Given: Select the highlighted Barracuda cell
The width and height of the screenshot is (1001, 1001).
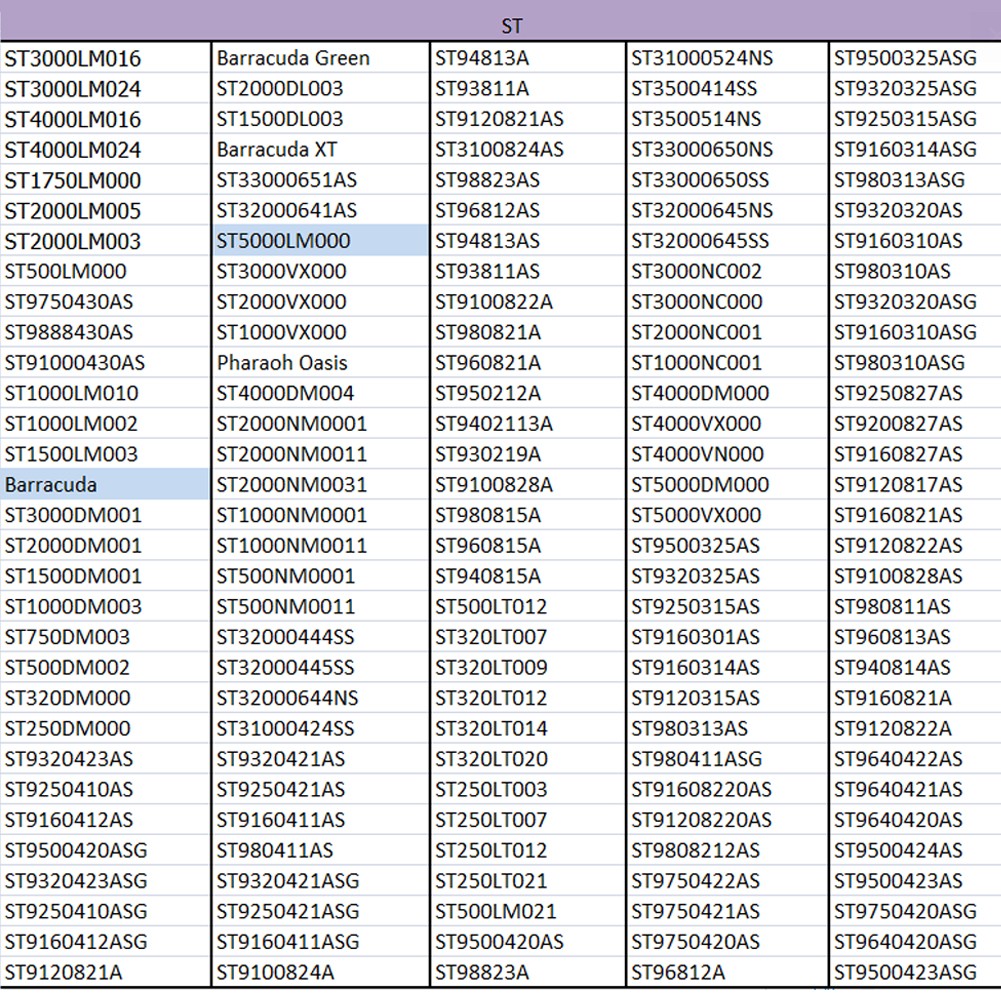Looking at the screenshot, I should coord(105,485).
